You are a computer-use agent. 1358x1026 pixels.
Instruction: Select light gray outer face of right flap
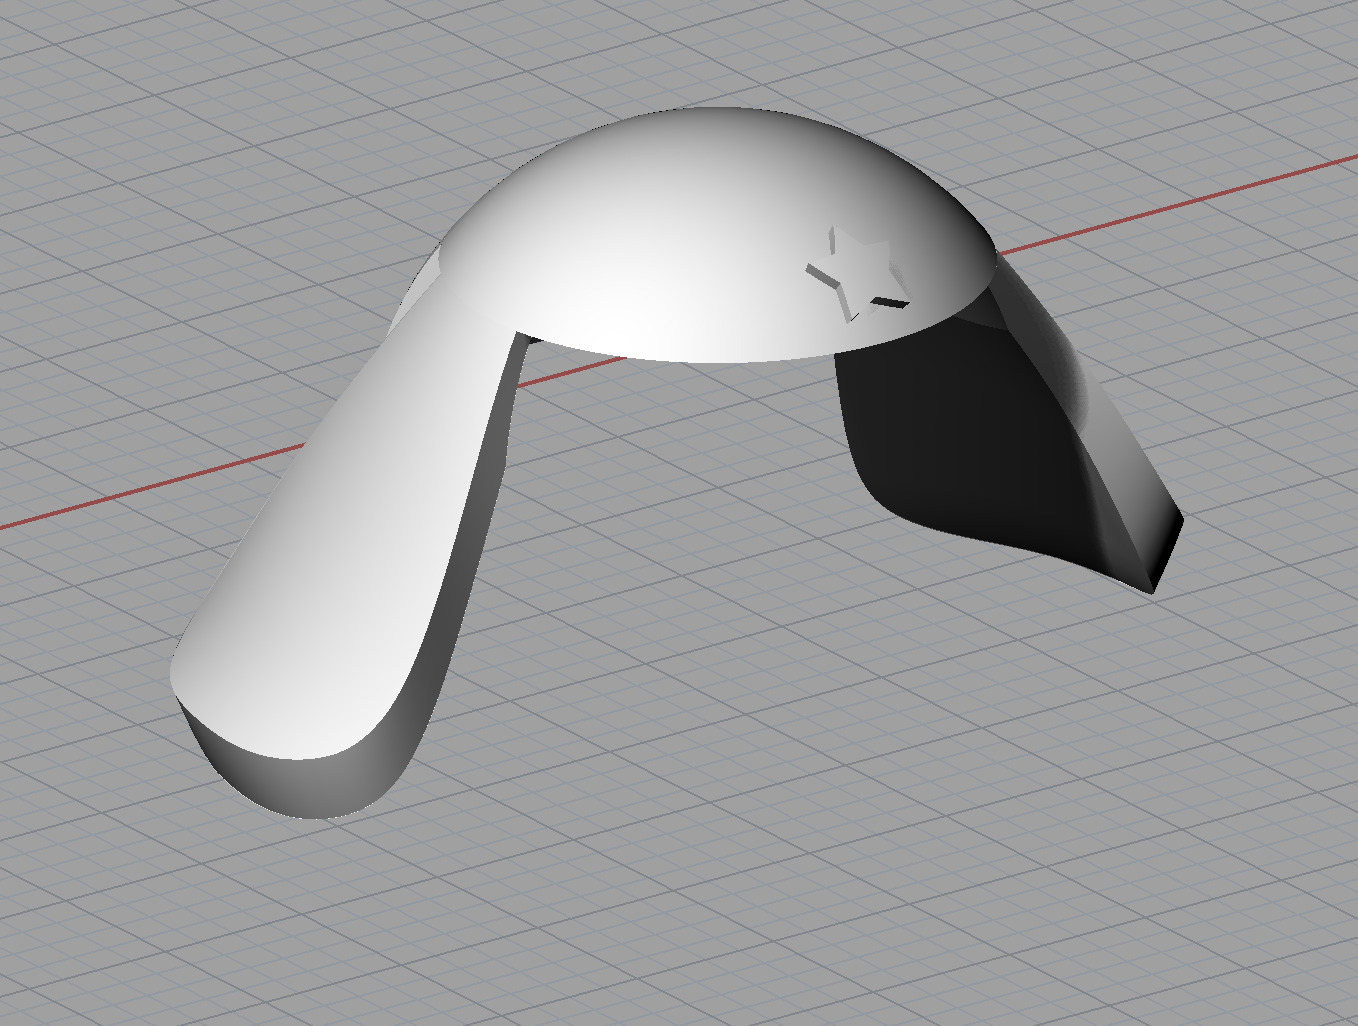[x=1110, y=440]
